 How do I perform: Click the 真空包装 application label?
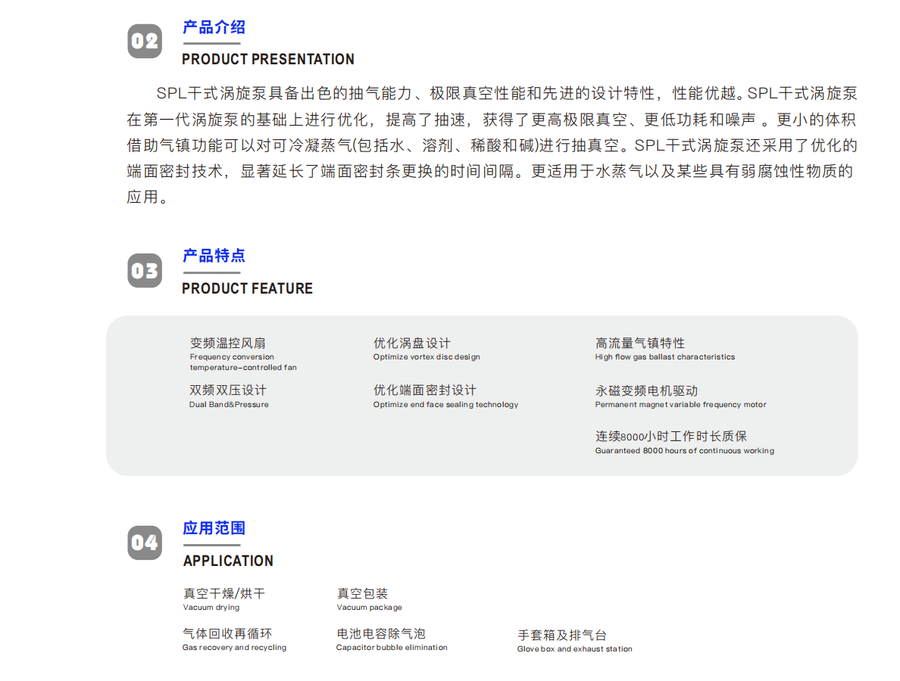(362, 594)
